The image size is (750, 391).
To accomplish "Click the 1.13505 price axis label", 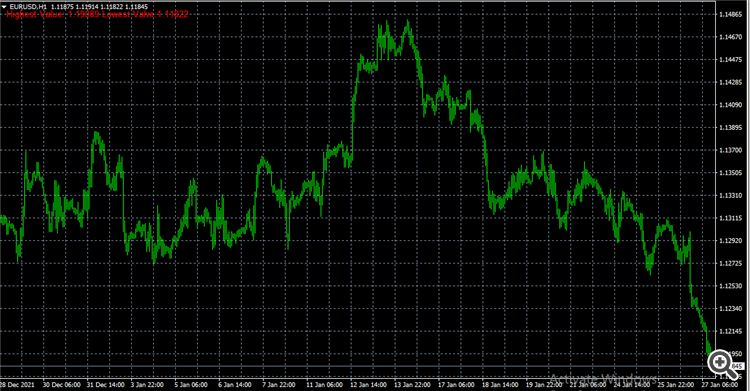I will (x=731, y=173).
